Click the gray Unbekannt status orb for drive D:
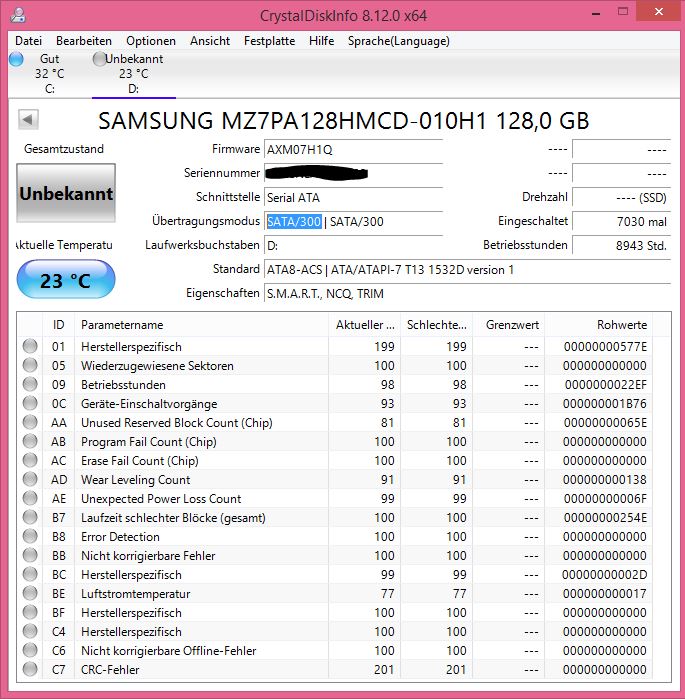This screenshot has width=685, height=699. click(x=99, y=59)
